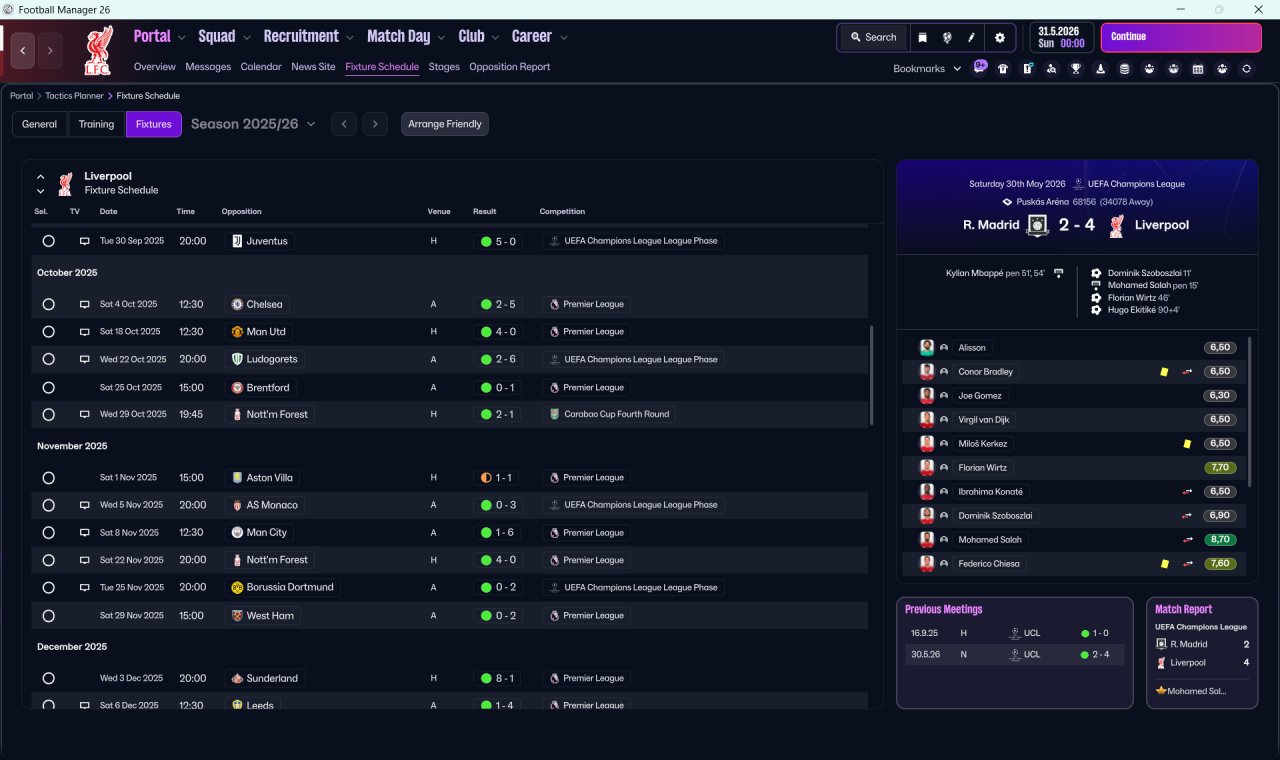This screenshot has height=760, width=1280.
Task: Select the Aston Villa fixture radio button
Action: 48,478
